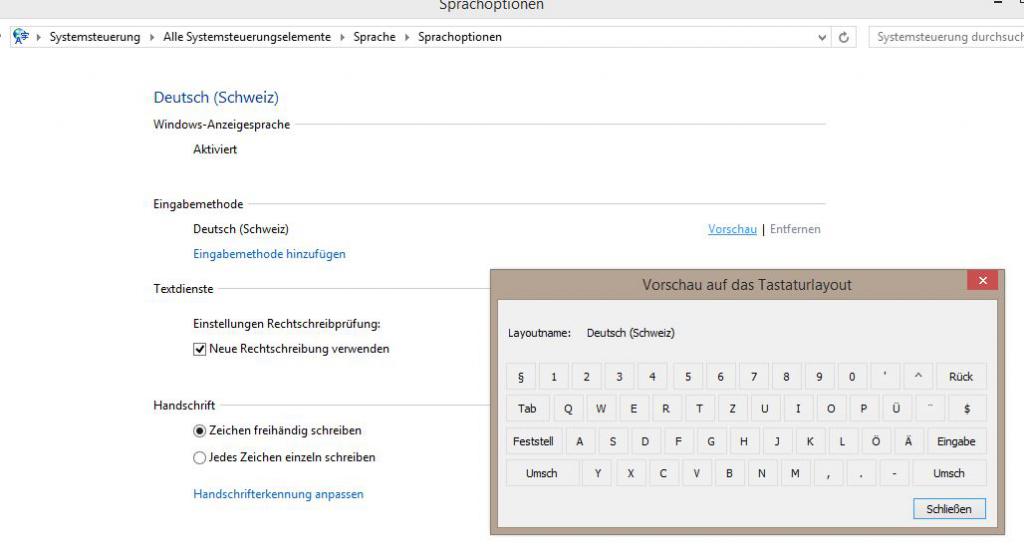The image size is (1024, 554).
Task: Expand the arrow after Alle Systemsteuerungselemente
Action: 342,37
